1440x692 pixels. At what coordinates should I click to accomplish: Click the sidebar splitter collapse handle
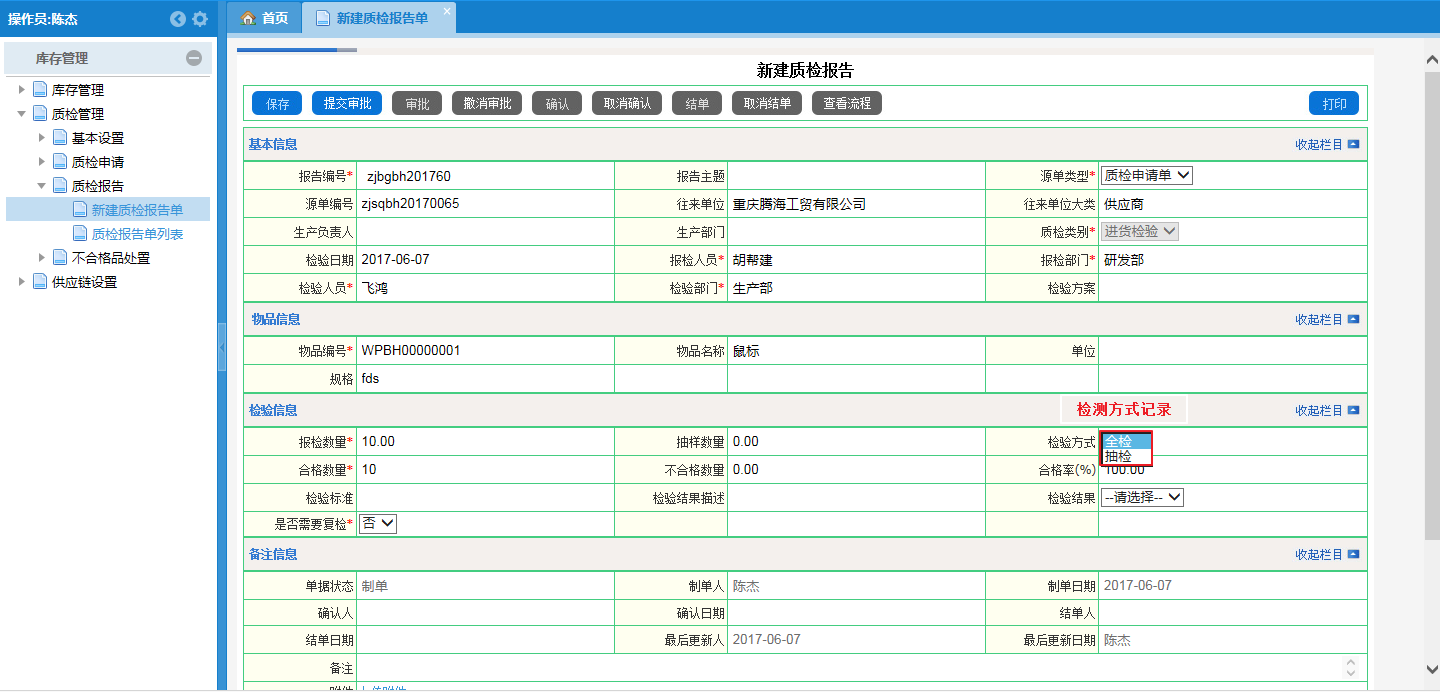[222, 346]
